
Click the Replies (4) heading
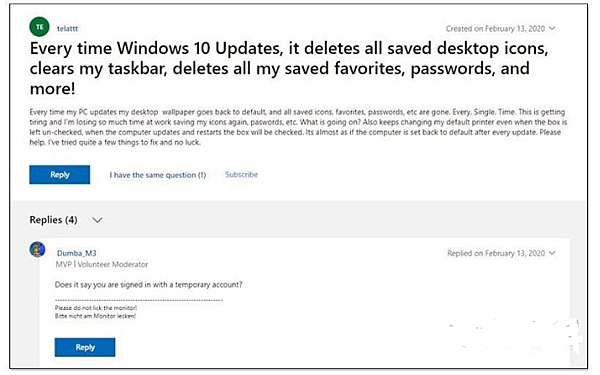[x=53, y=220]
